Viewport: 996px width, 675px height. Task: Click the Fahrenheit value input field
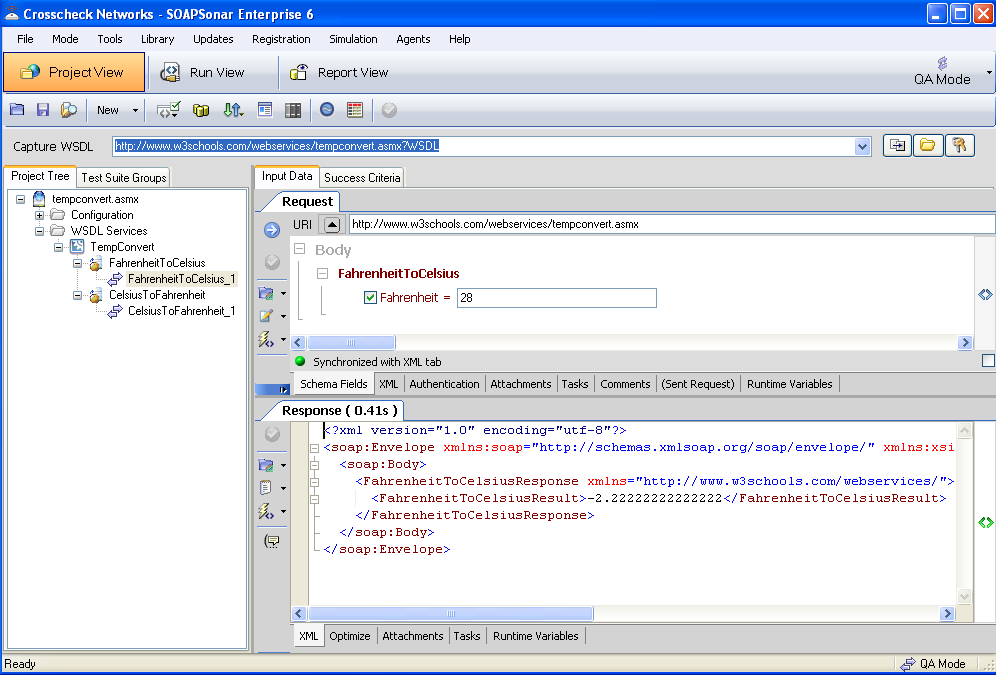pos(556,298)
